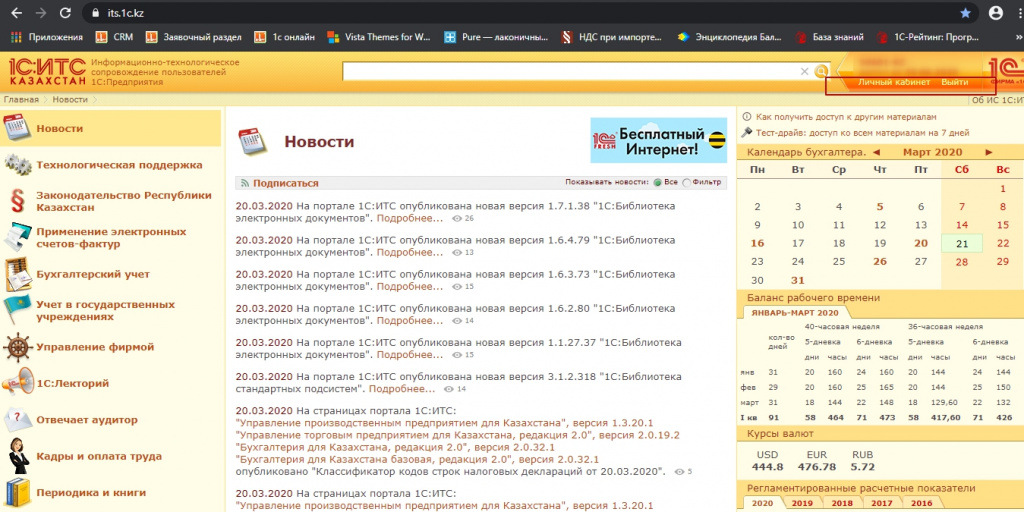Screen dimensions: 1024x512
Task: Open the 1С-Рейтинг: Прогр... bookmark
Action: click(928, 37)
